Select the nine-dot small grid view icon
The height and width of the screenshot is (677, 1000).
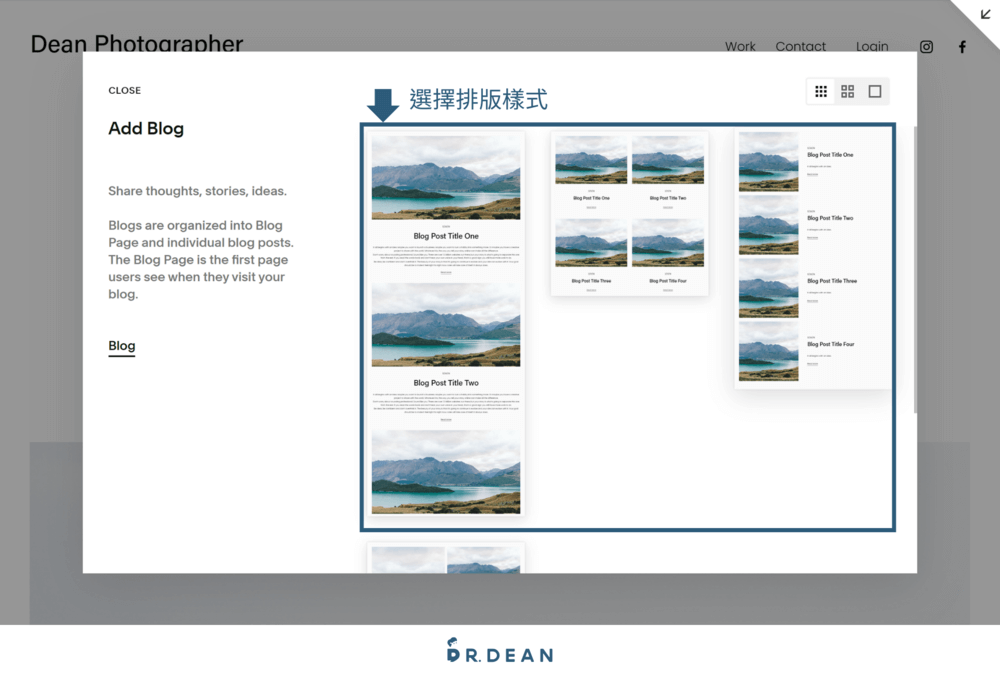(820, 91)
